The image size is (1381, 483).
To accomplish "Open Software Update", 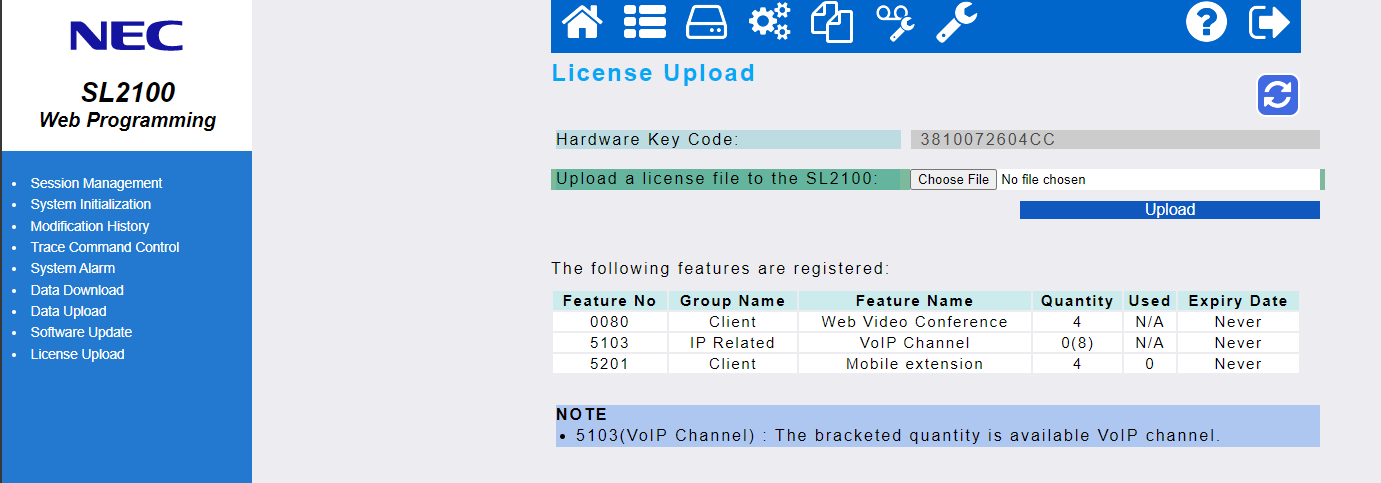I will (81, 332).
